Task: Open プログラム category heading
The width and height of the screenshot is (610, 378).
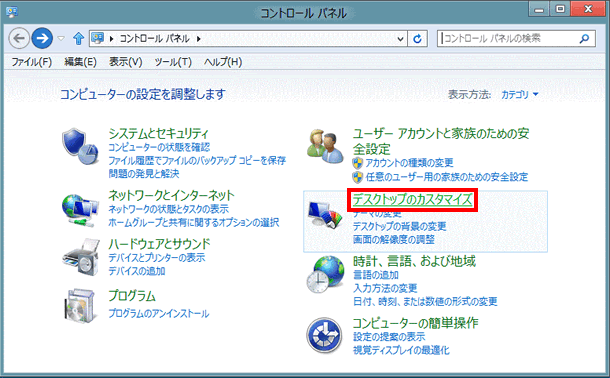Action: [132, 296]
